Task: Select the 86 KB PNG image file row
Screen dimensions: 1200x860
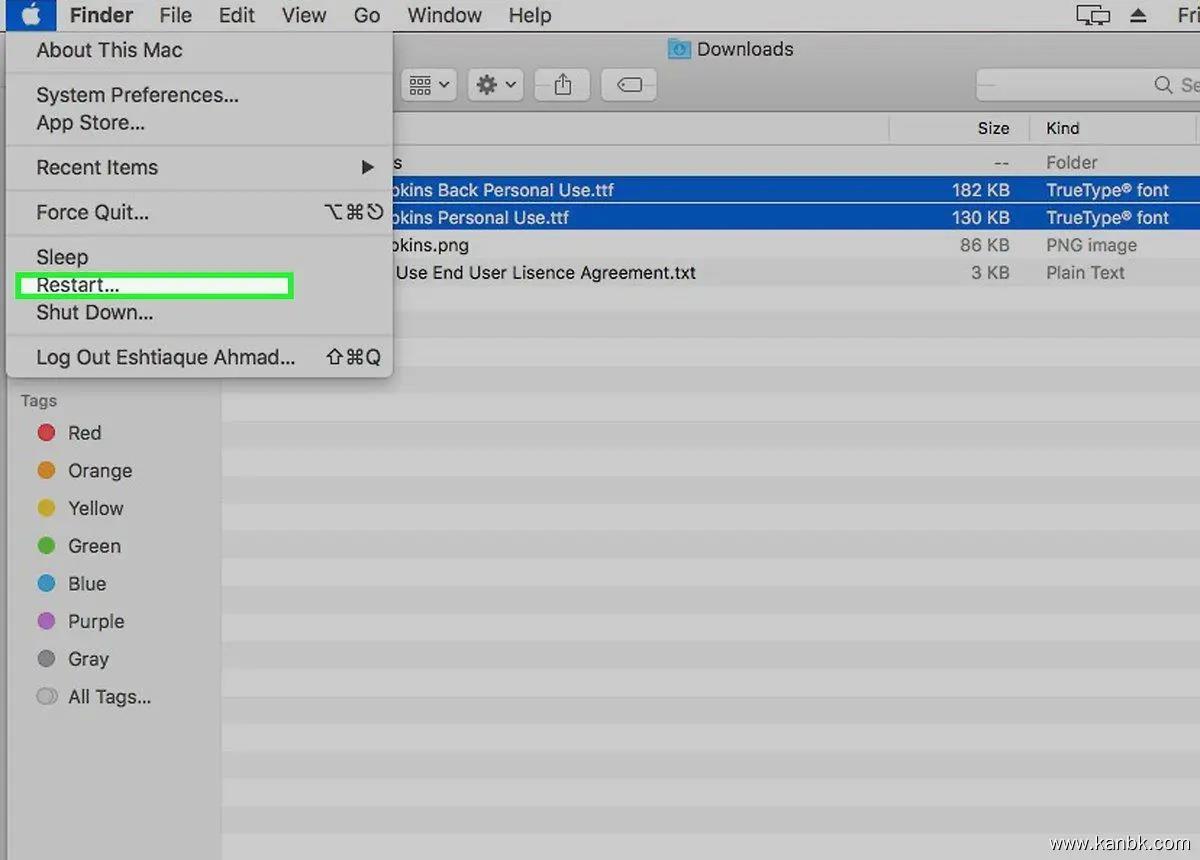Action: (x=700, y=245)
